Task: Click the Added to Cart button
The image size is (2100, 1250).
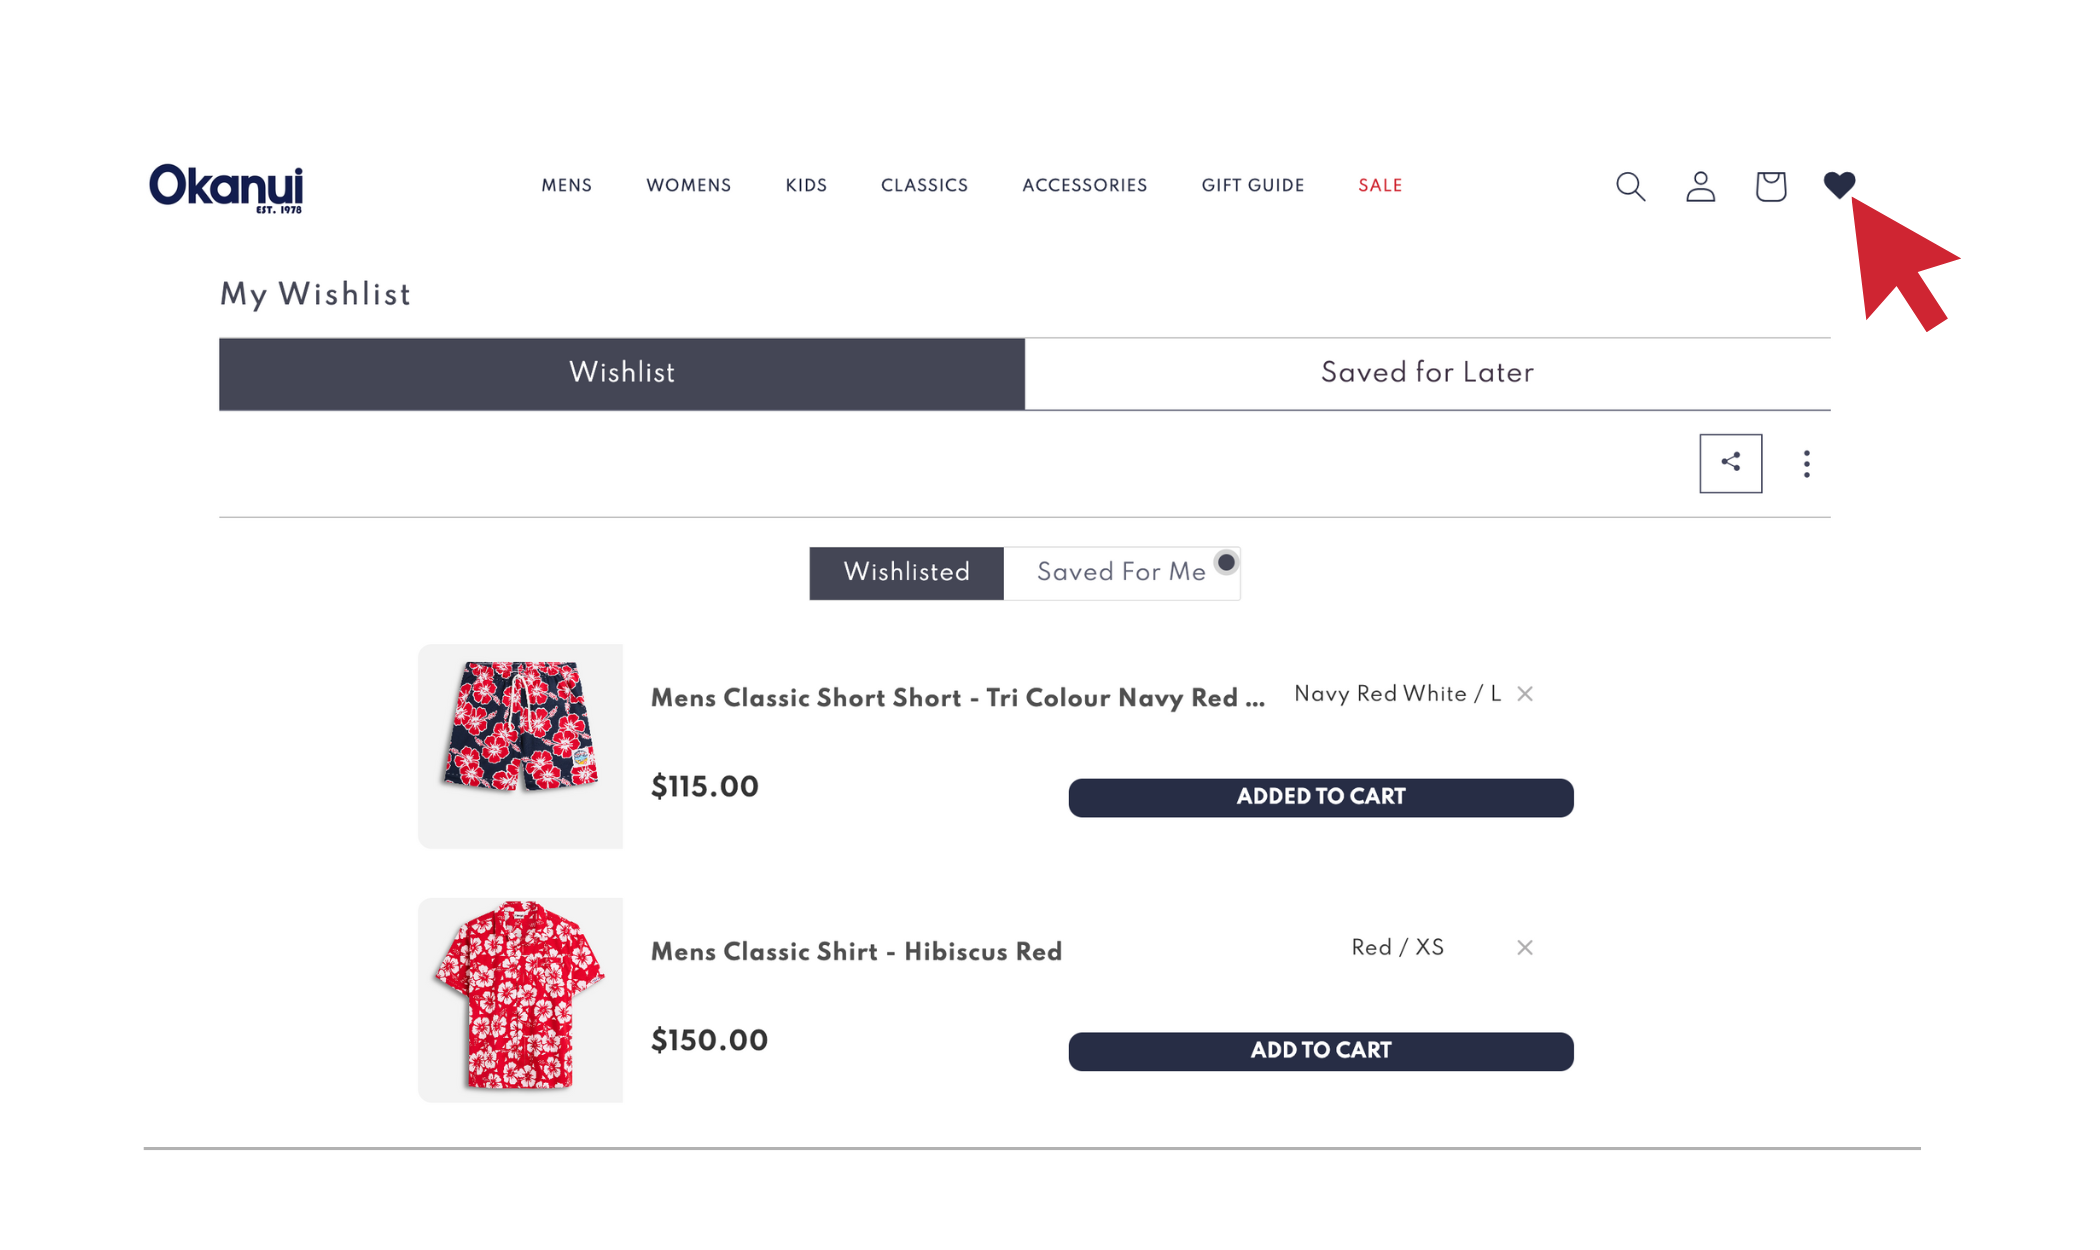Action: pyautogui.click(x=1320, y=797)
